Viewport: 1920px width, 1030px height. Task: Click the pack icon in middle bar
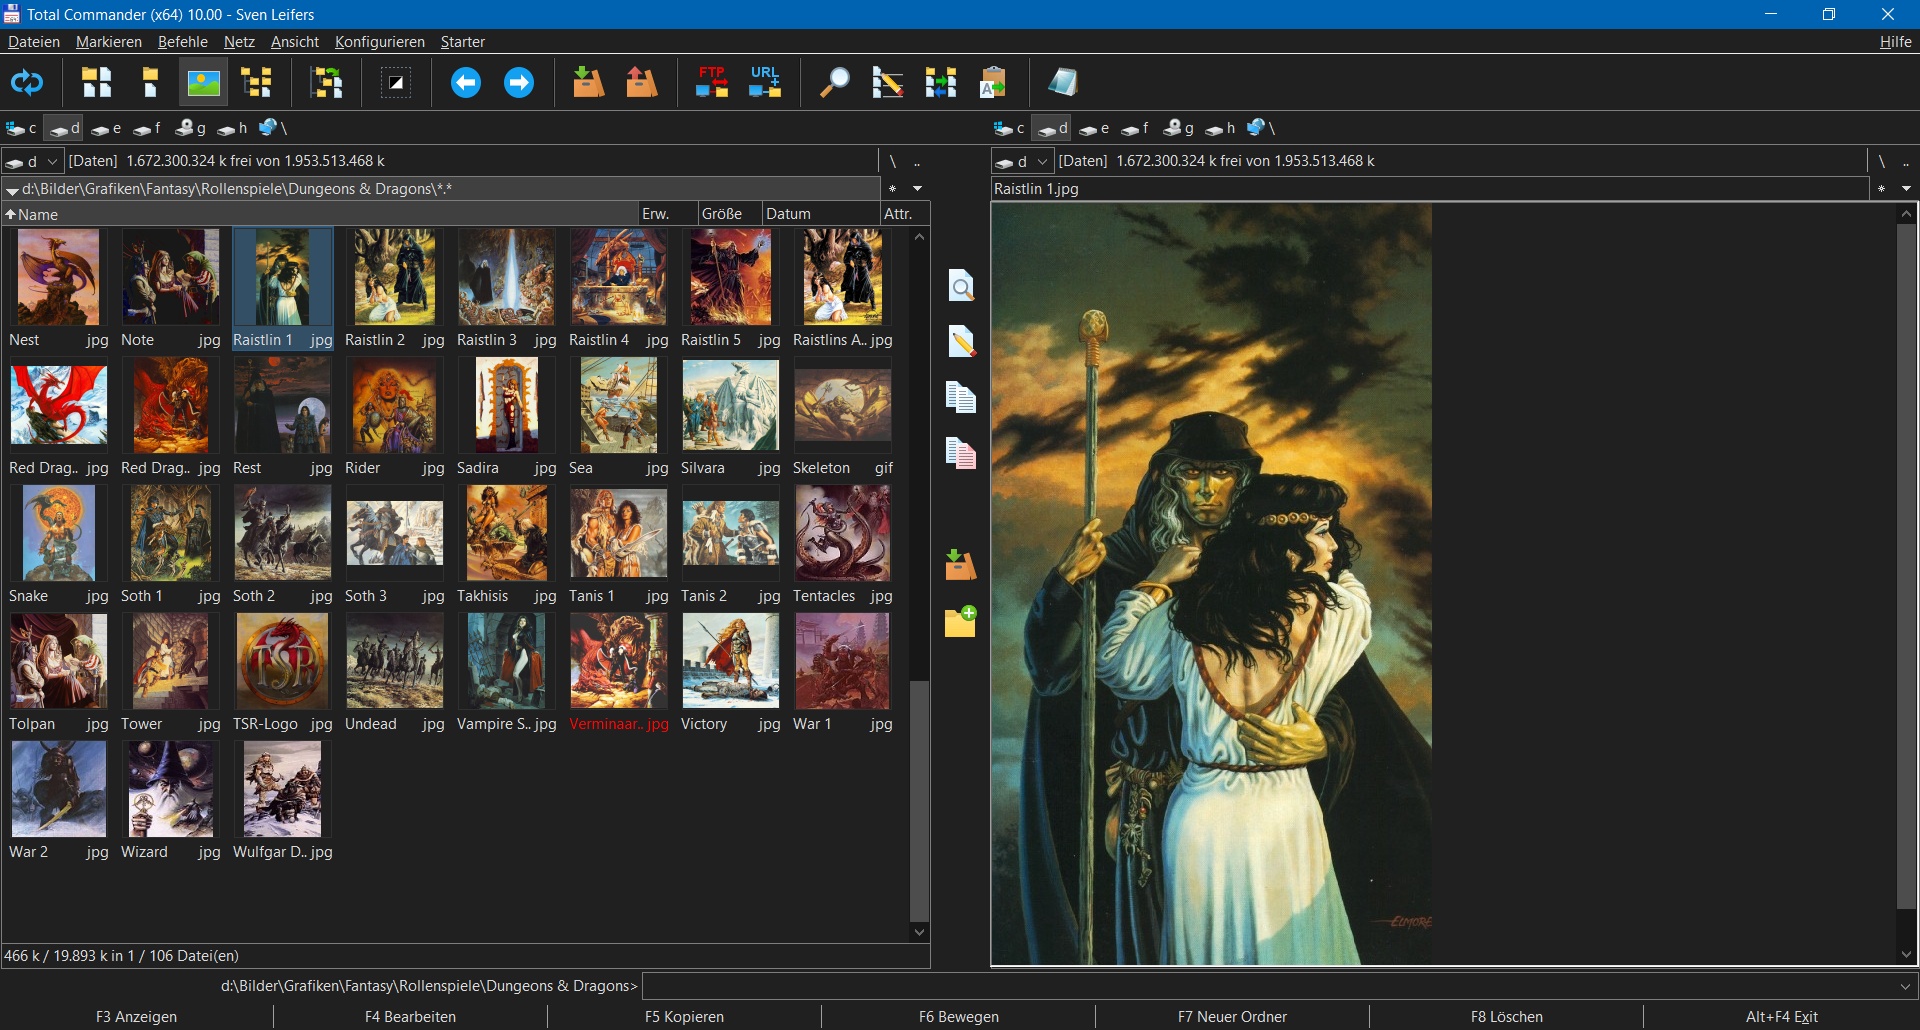[961, 565]
